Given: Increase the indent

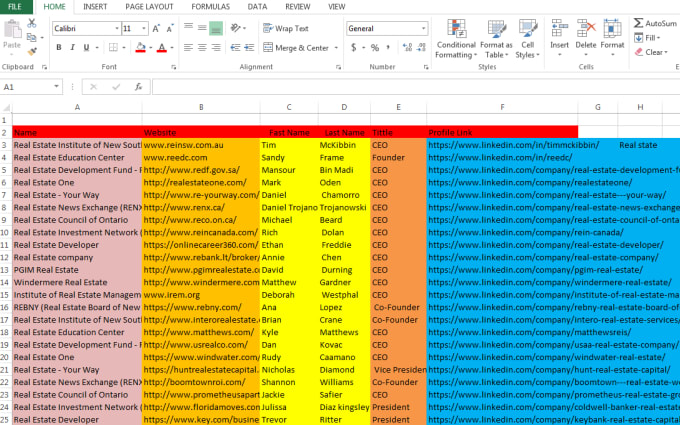Looking at the screenshot, I should pos(249,48).
